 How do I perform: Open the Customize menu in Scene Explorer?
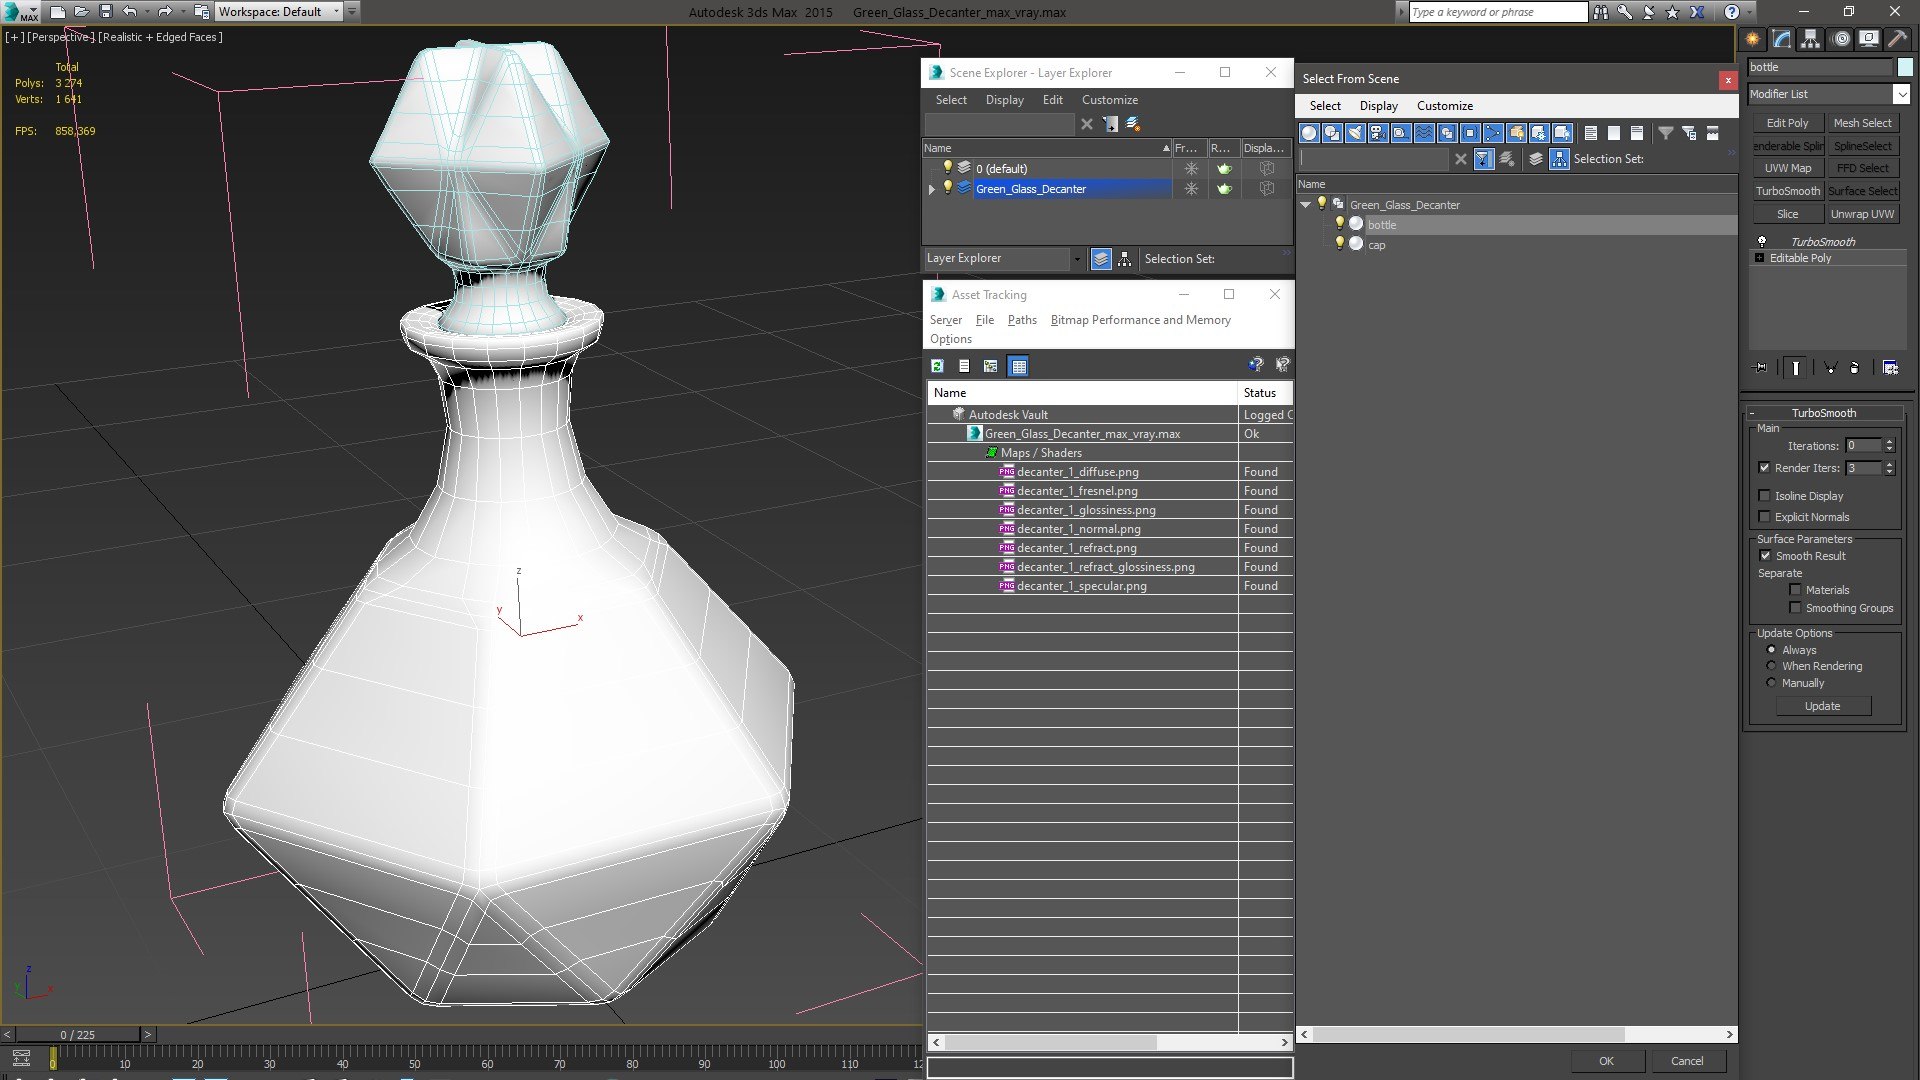point(1109,100)
